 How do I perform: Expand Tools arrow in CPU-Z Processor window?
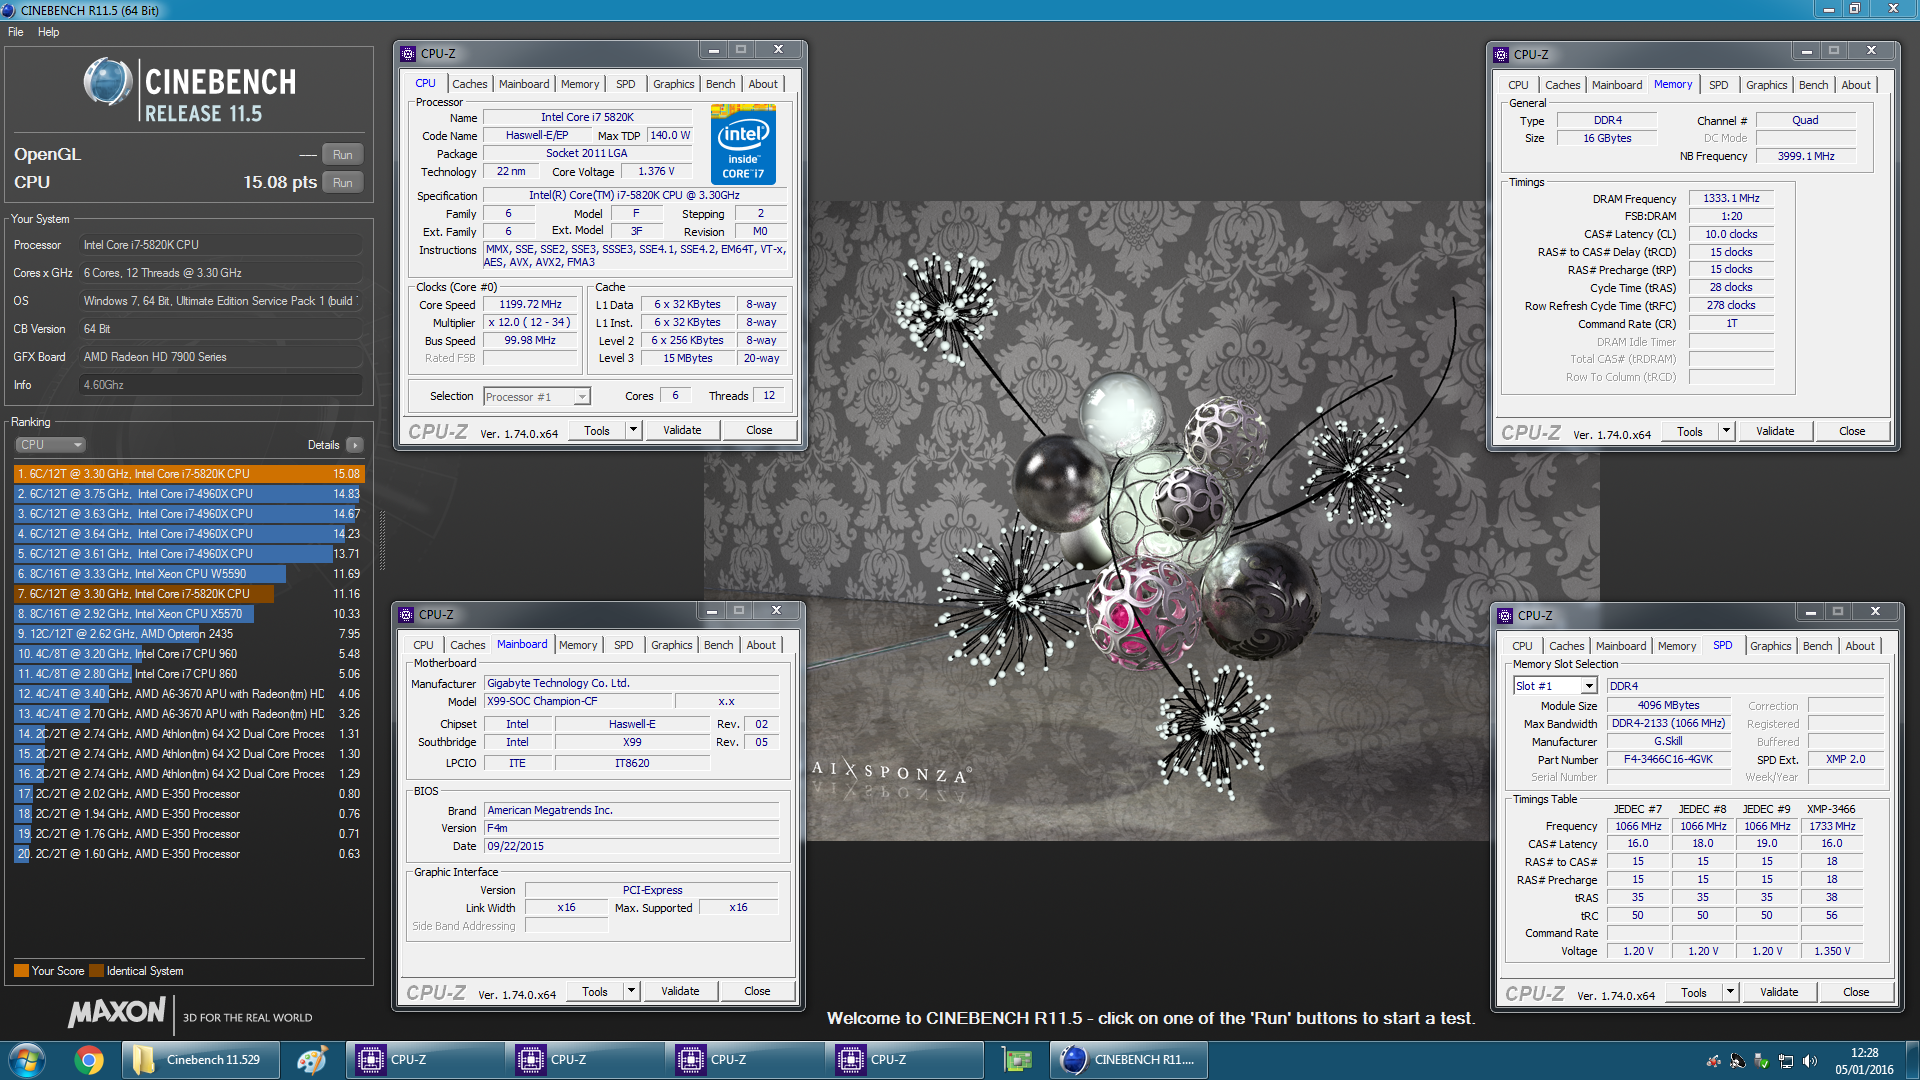pos(633,430)
